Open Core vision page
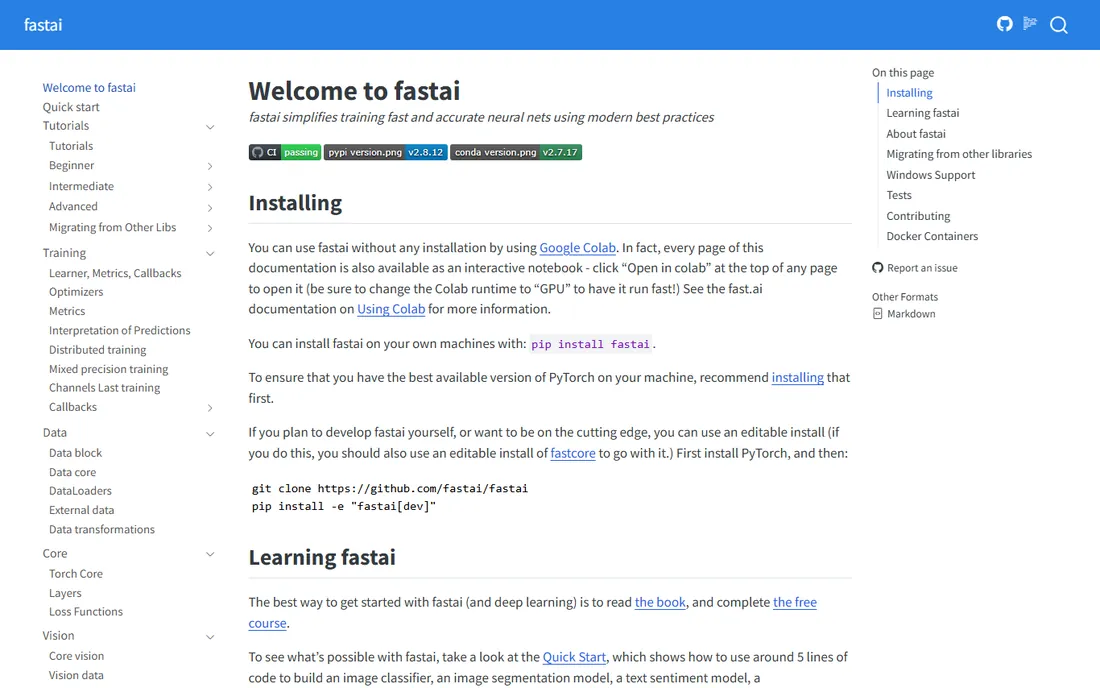This screenshot has height=688, width=1100. 76,656
